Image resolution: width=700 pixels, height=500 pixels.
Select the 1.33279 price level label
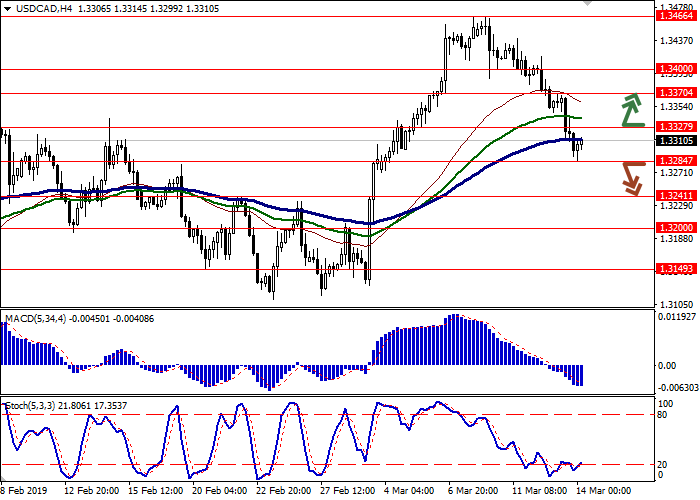click(676, 127)
